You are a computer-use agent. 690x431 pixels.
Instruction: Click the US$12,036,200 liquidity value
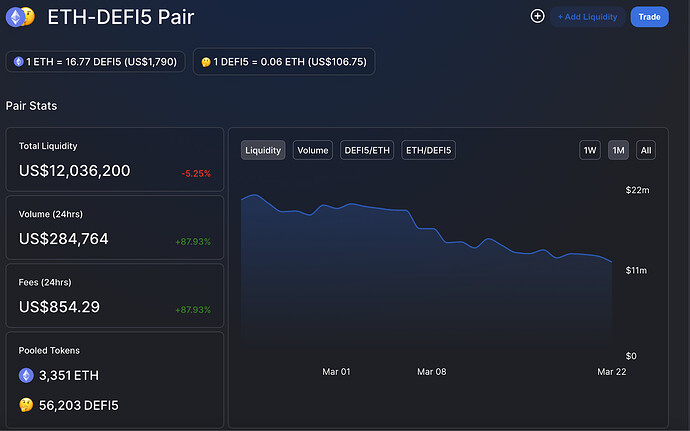[74, 170]
